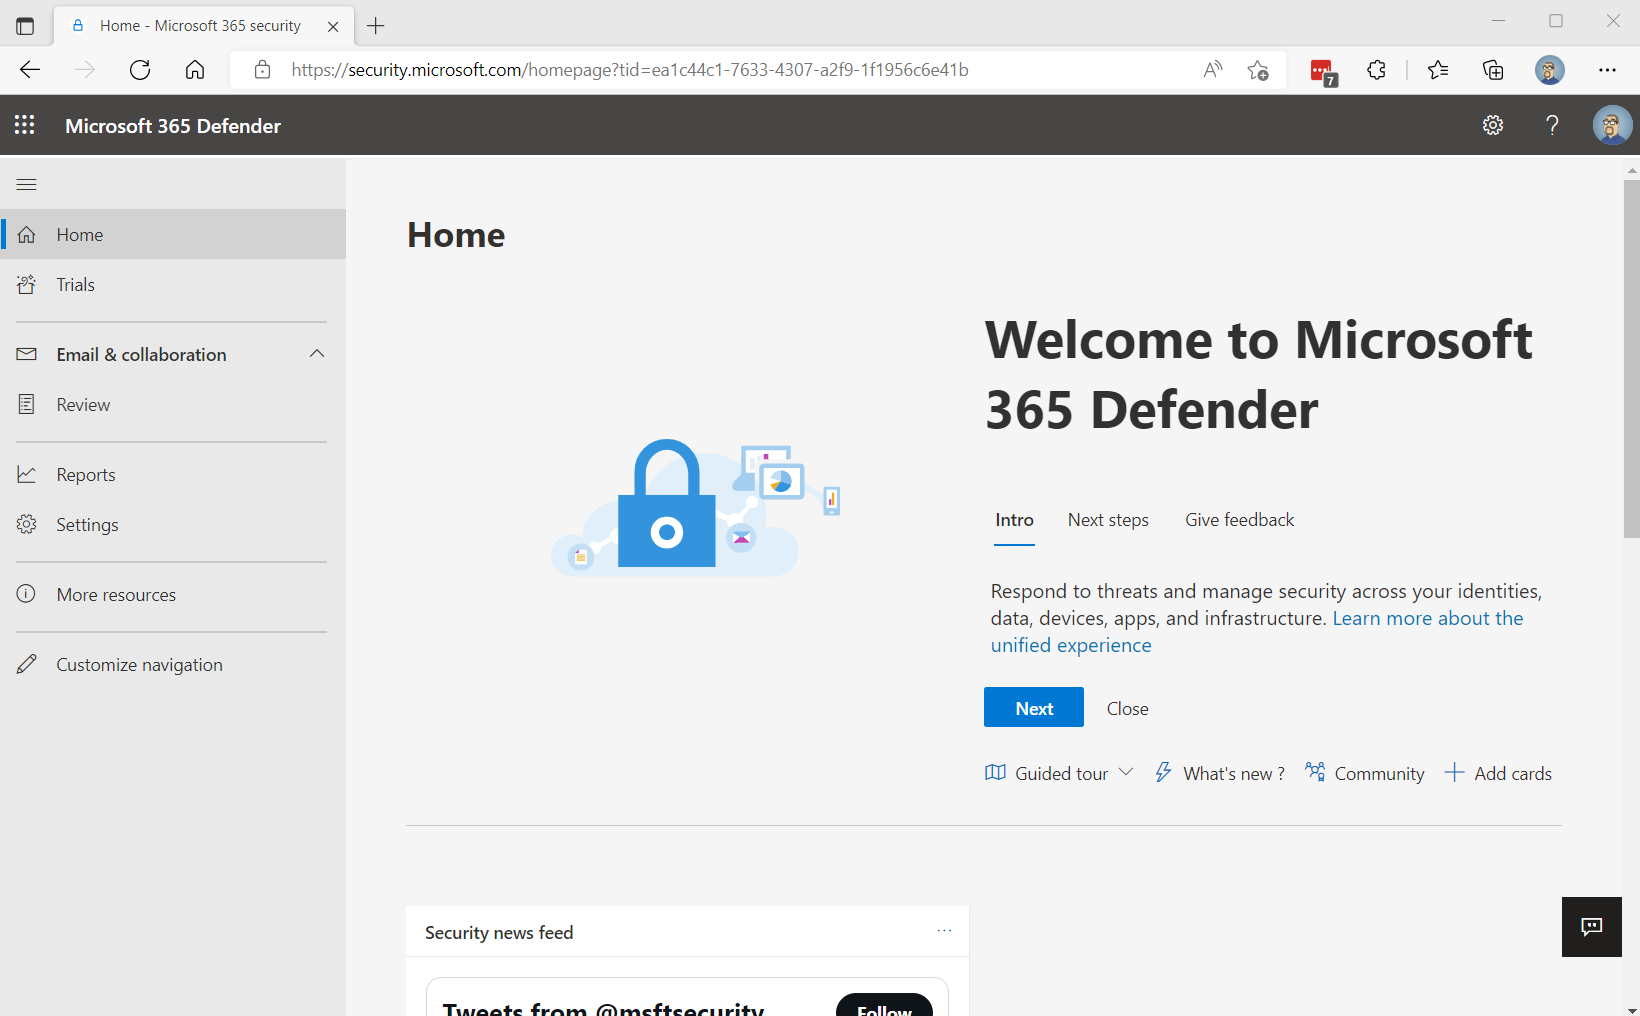The height and width of the screenshot is (1016, 1640).
Task: Switch to the Next steps tab
Action: click(x=1107, y=519)
